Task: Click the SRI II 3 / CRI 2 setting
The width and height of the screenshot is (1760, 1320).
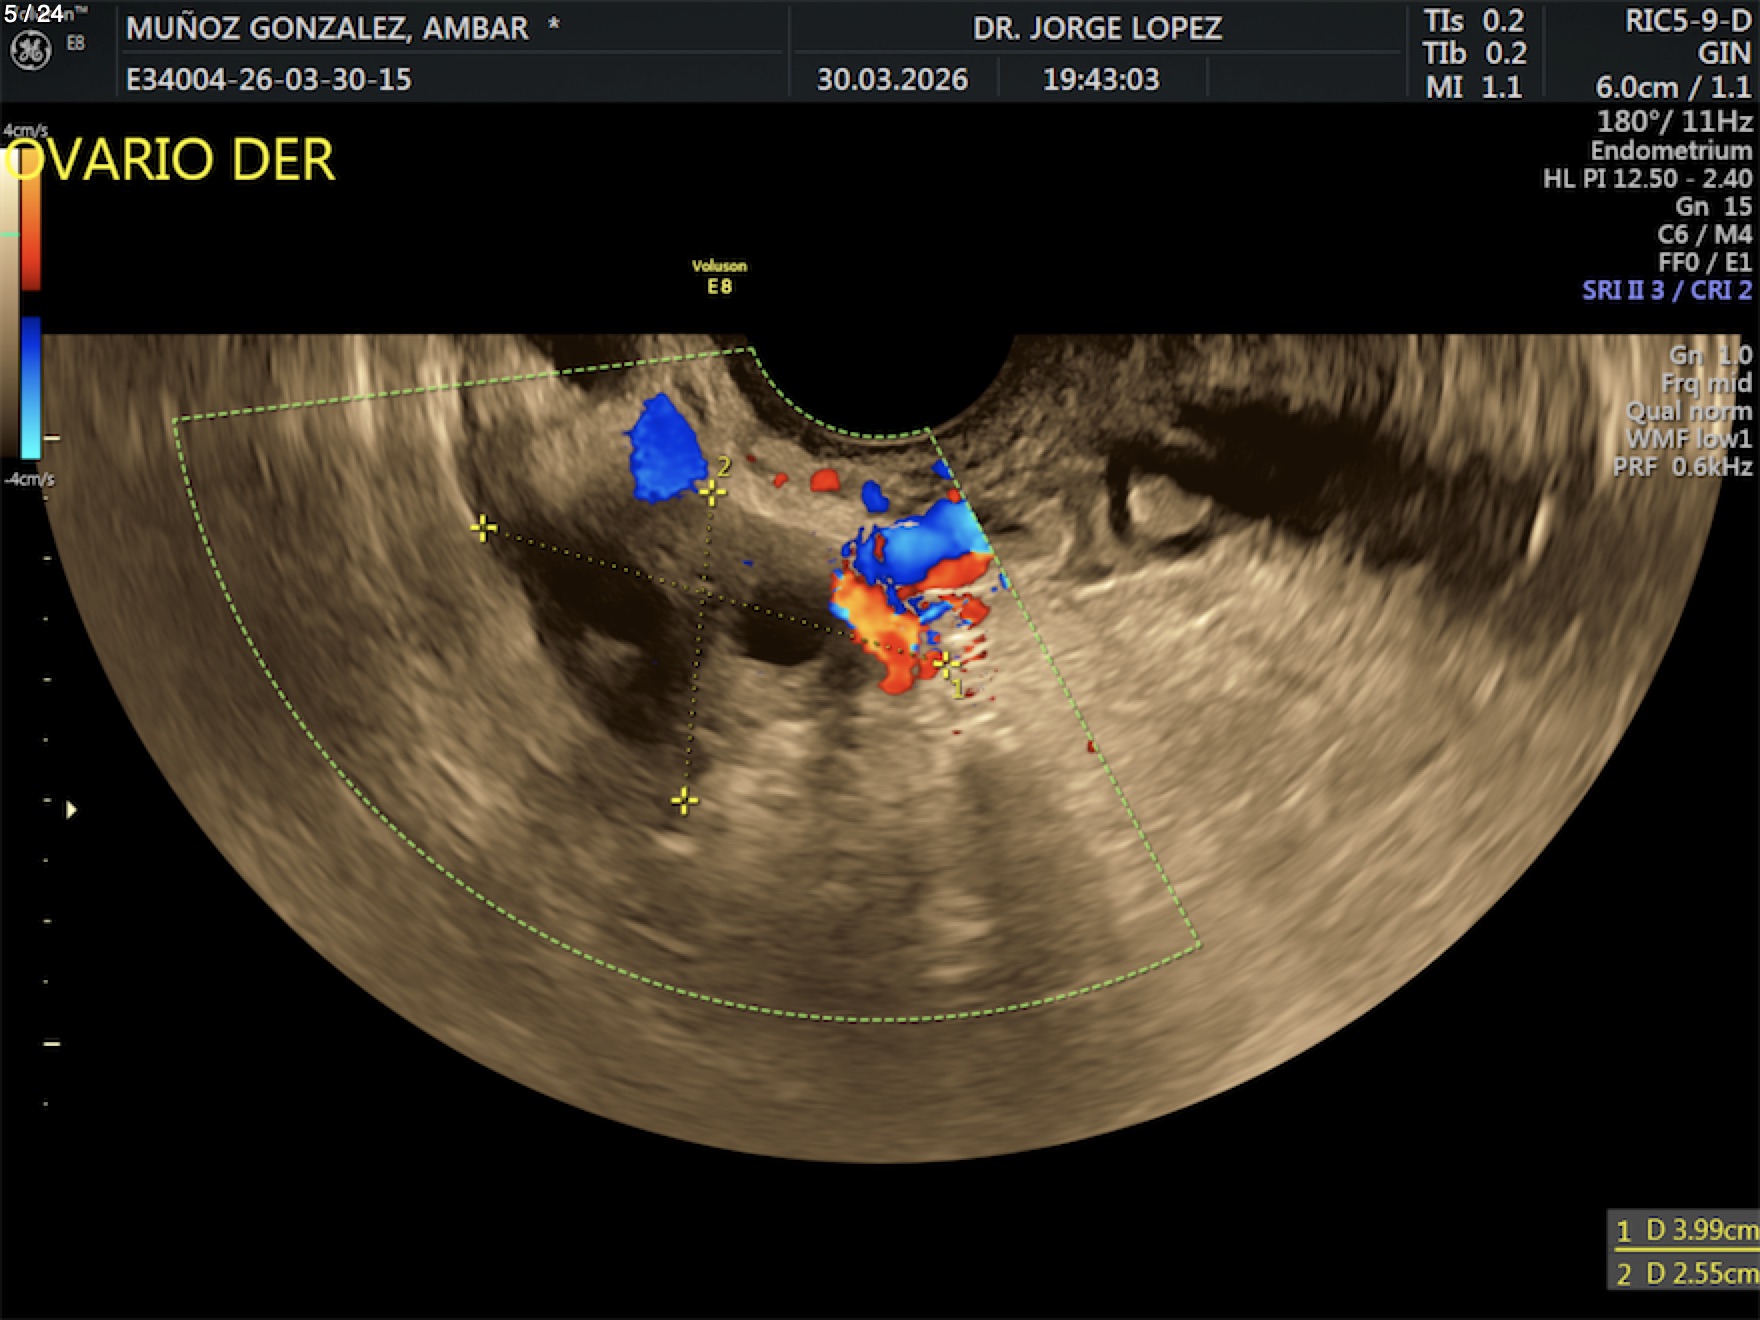Action: click(1666, 290)
